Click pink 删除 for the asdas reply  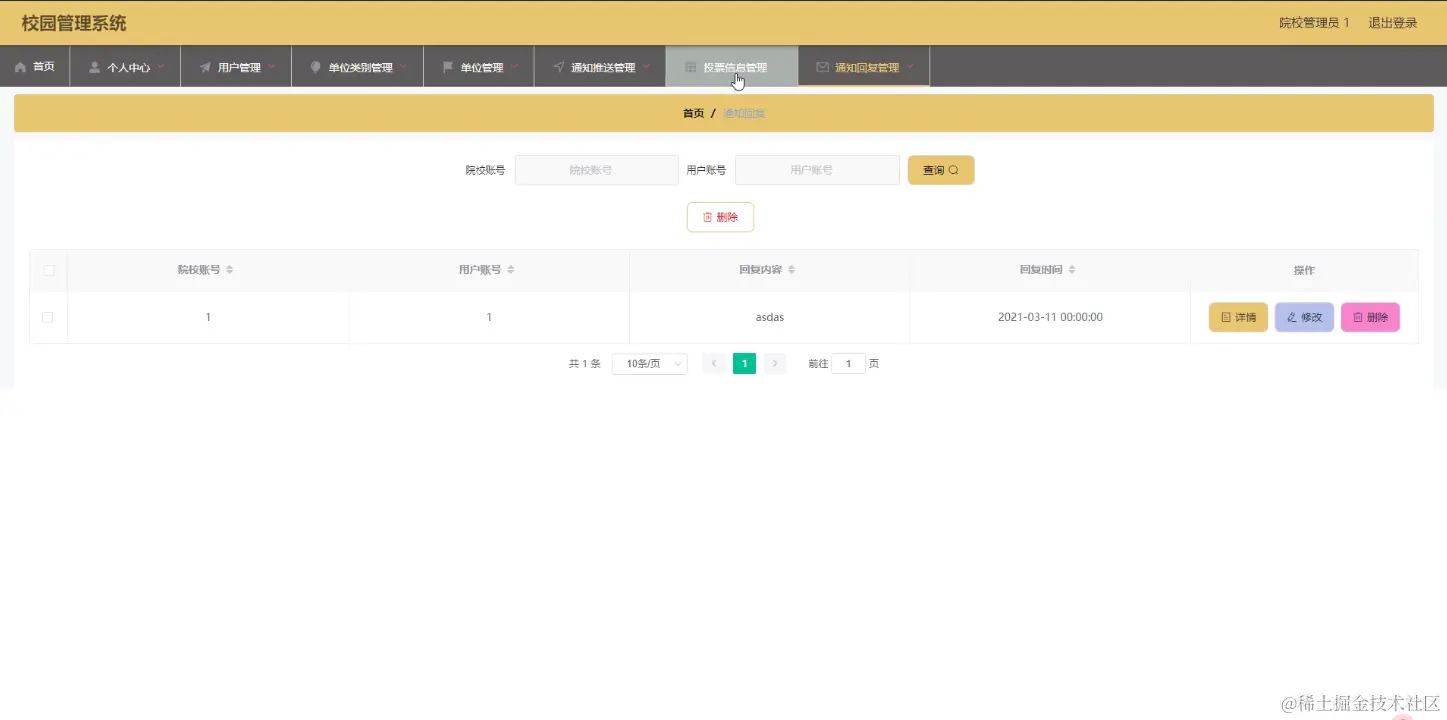point(1370,317)
